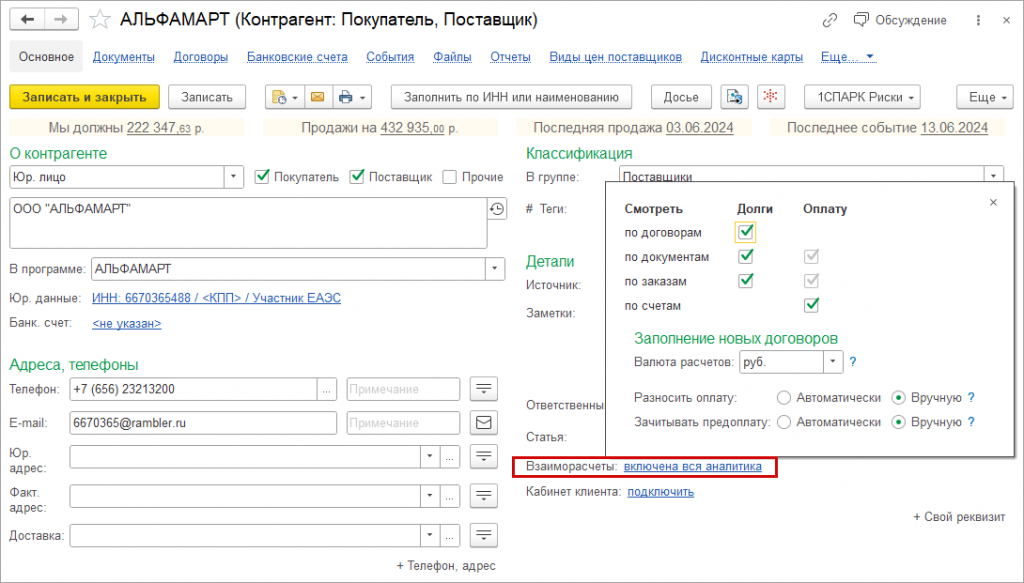Expand the Юр. лицо type dropdown

[x=234, y=177]
